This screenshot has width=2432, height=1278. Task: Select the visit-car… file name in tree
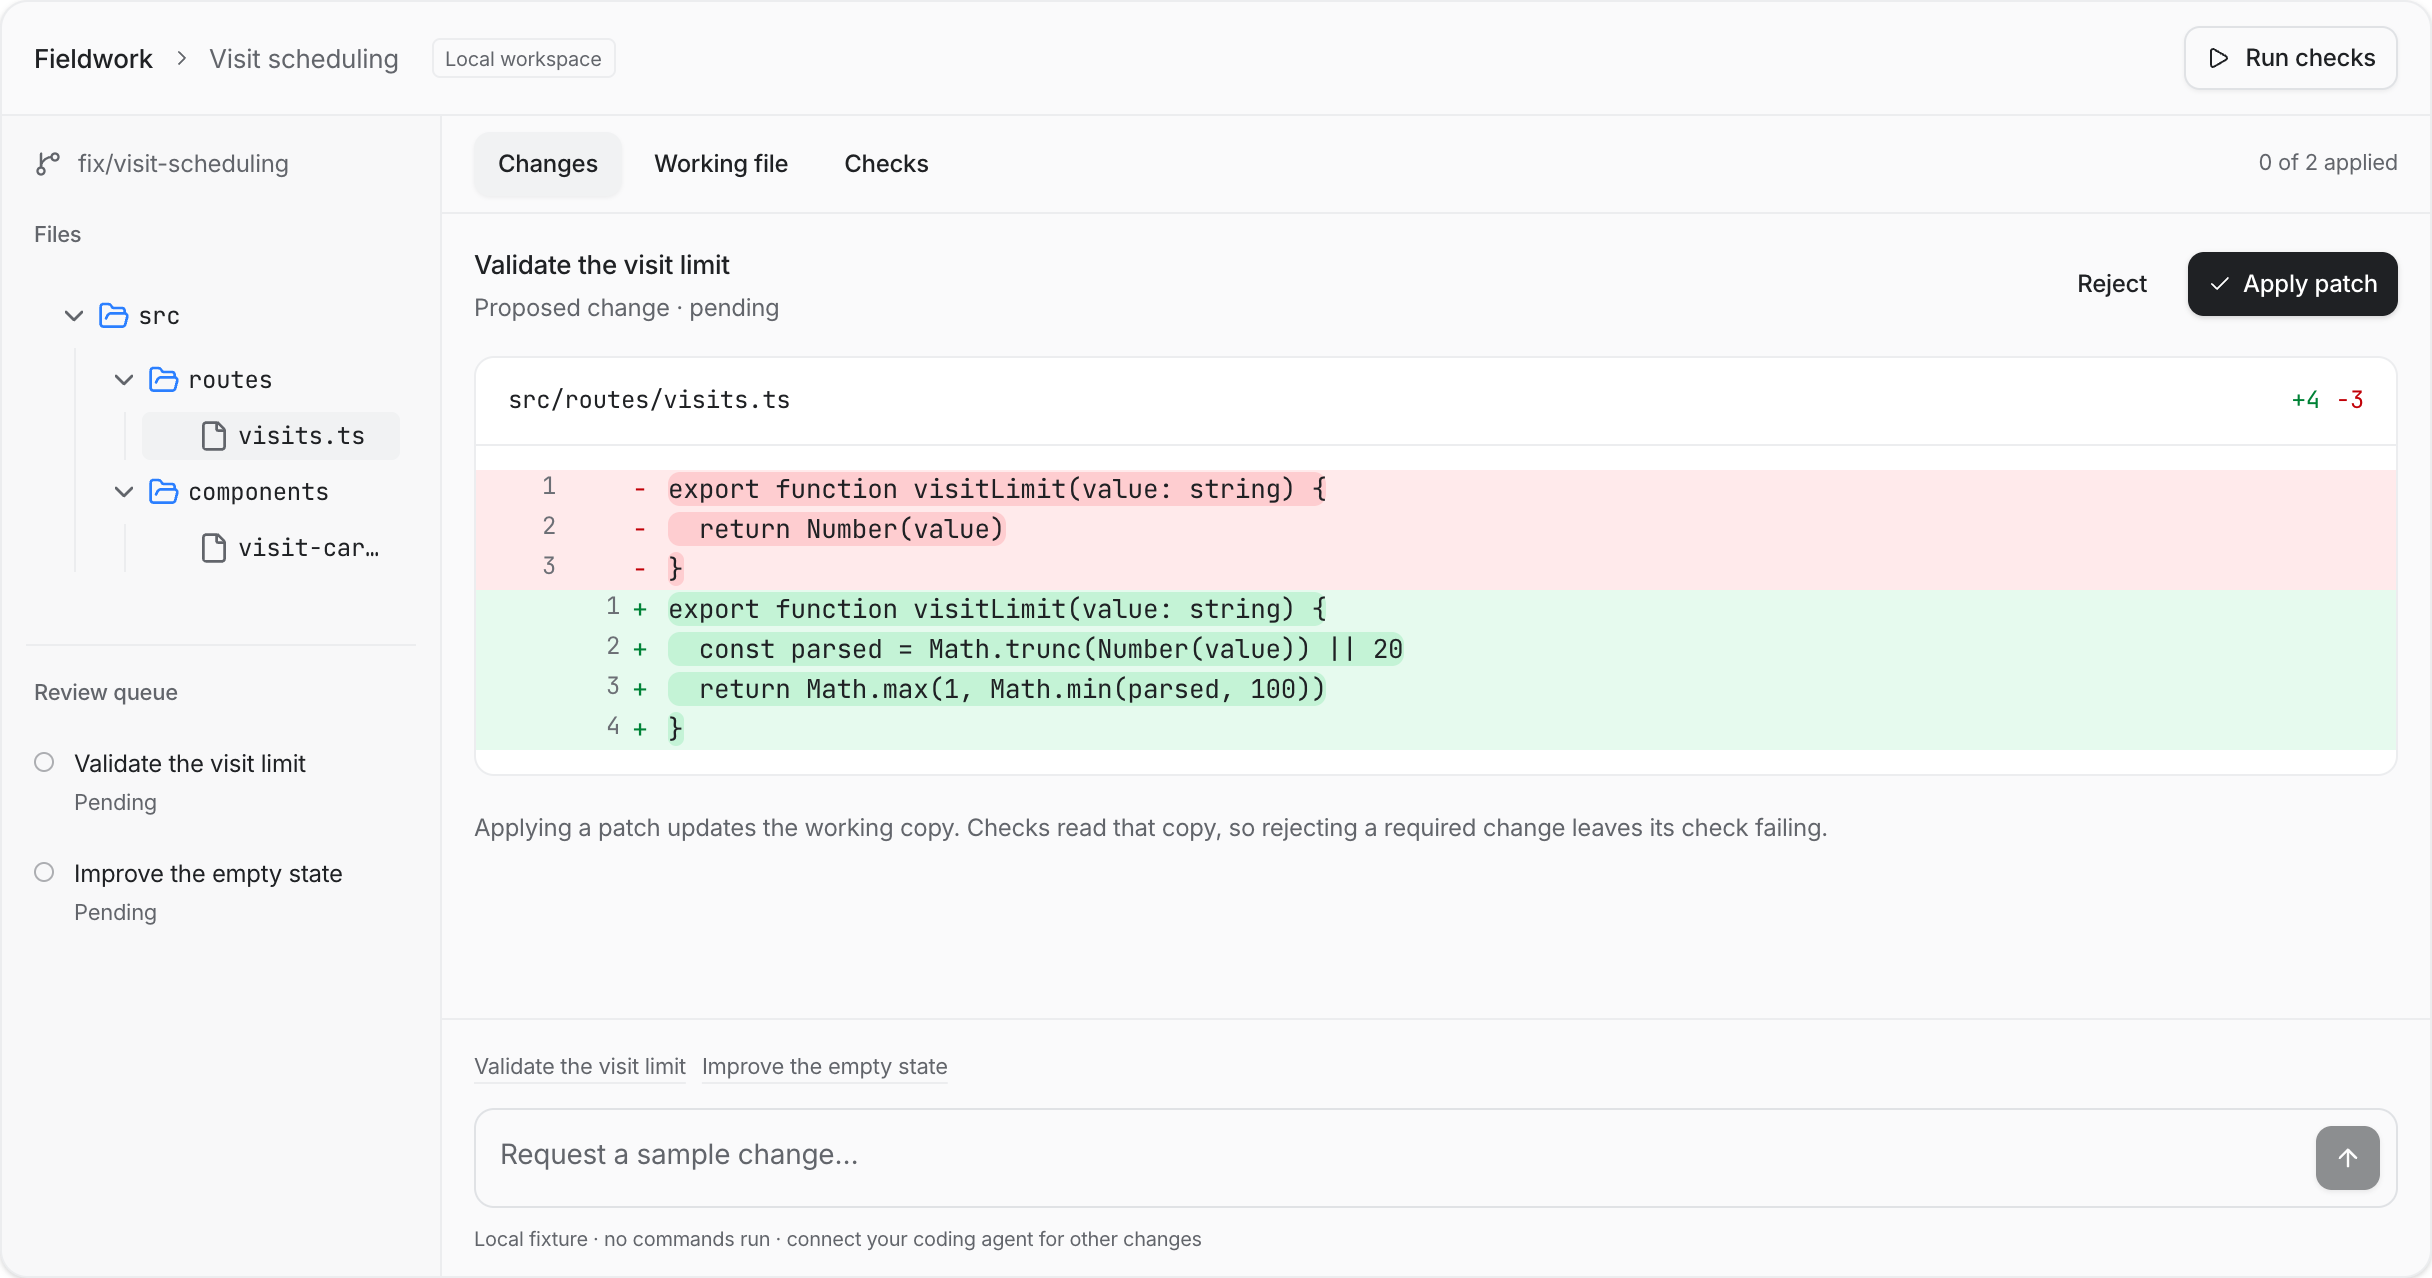pos(308,548)
